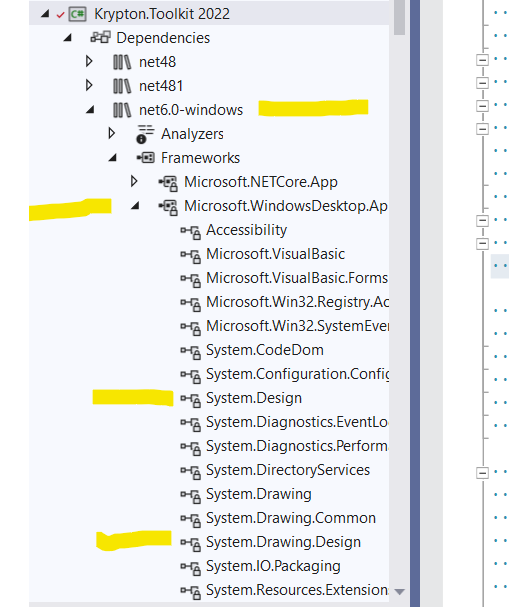The image size is (509, 607).
Task: Click the scrollbar down arrow
Action: [399, 592]
